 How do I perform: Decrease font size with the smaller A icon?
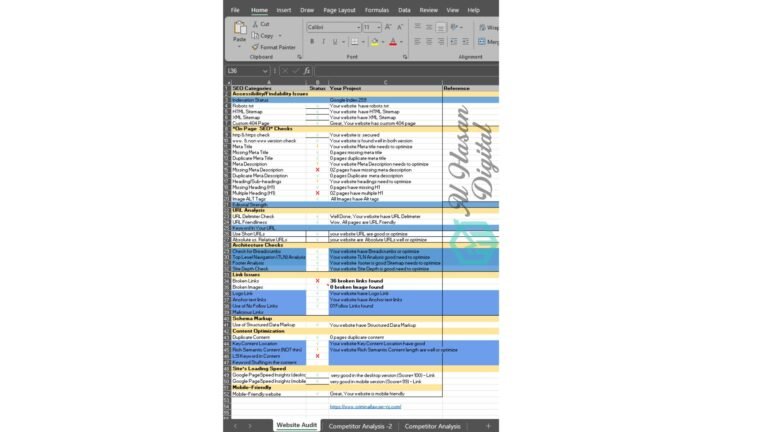[x=400, y=27]
